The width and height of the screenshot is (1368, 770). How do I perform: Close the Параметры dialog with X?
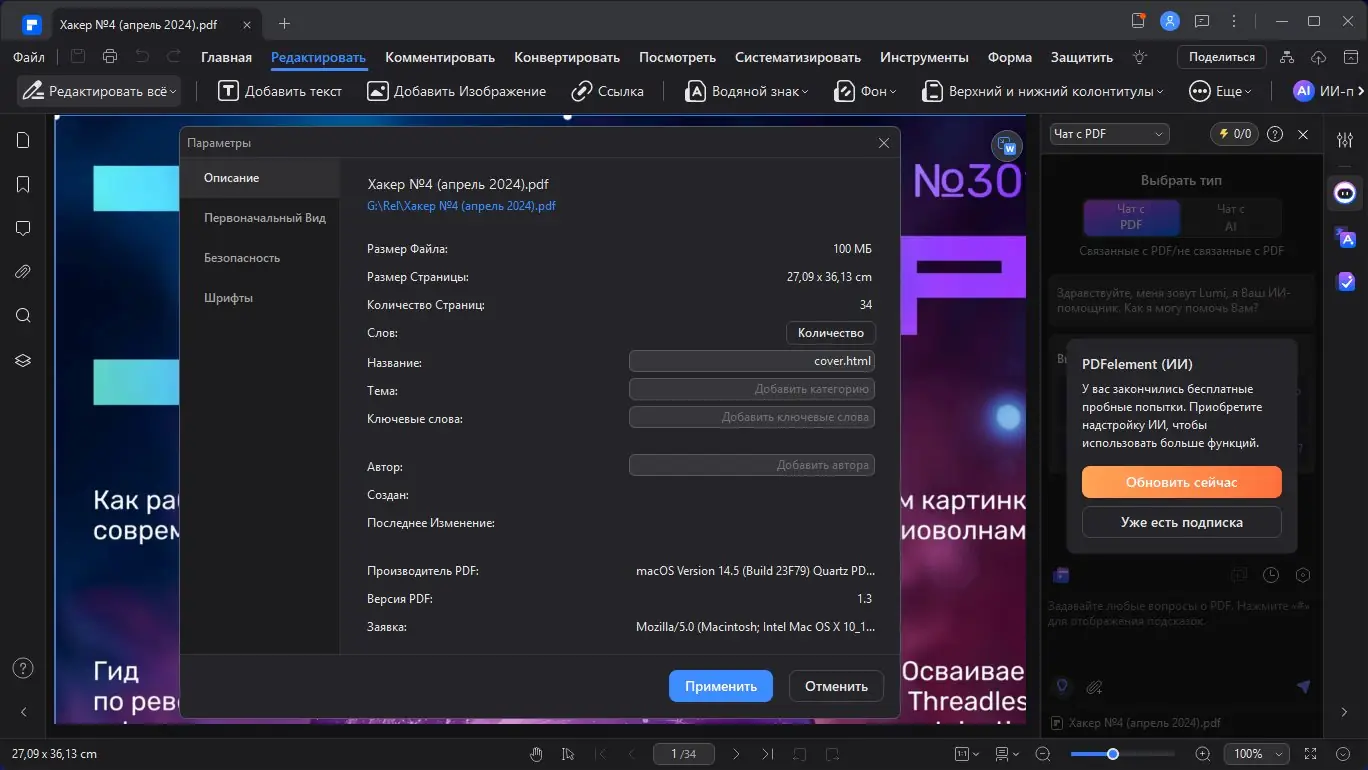click(884, 143)
